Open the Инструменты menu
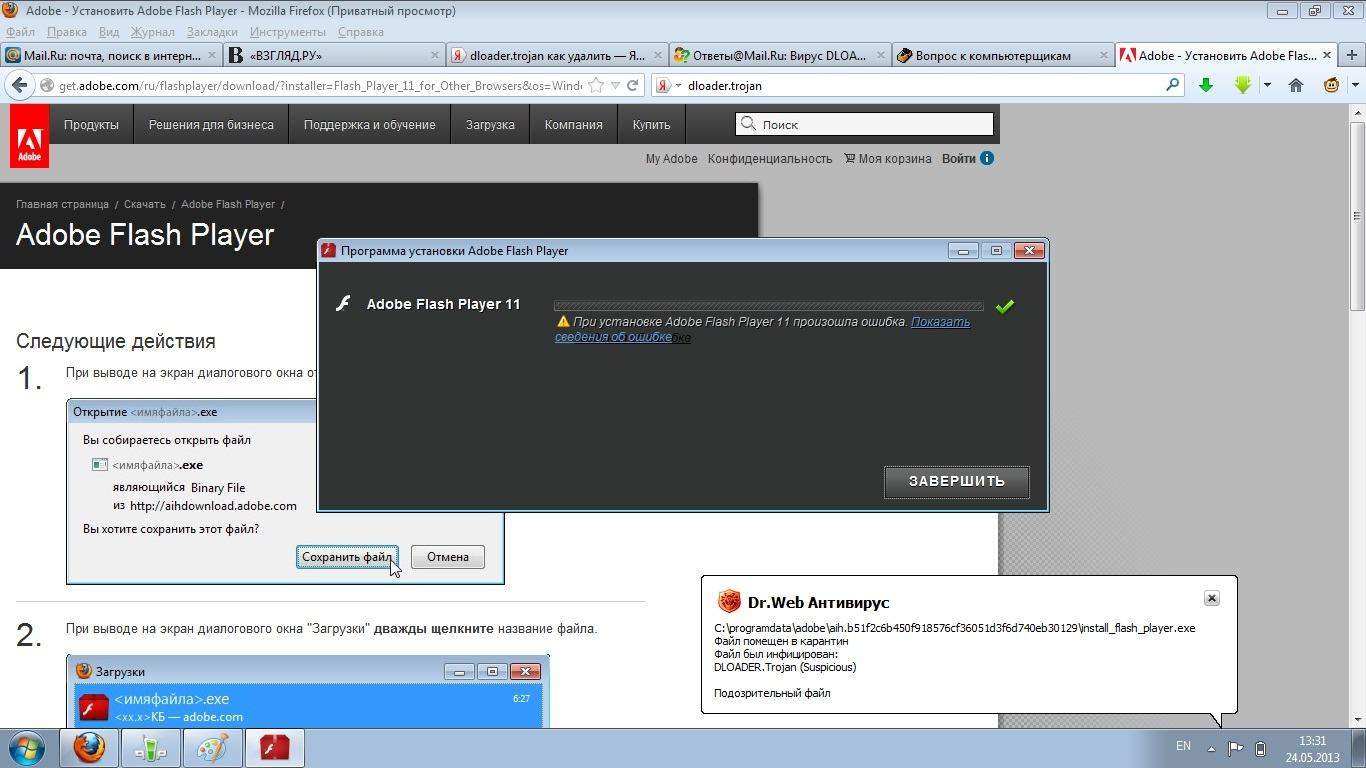This screenshot has height=768, width=1366. 288,32
